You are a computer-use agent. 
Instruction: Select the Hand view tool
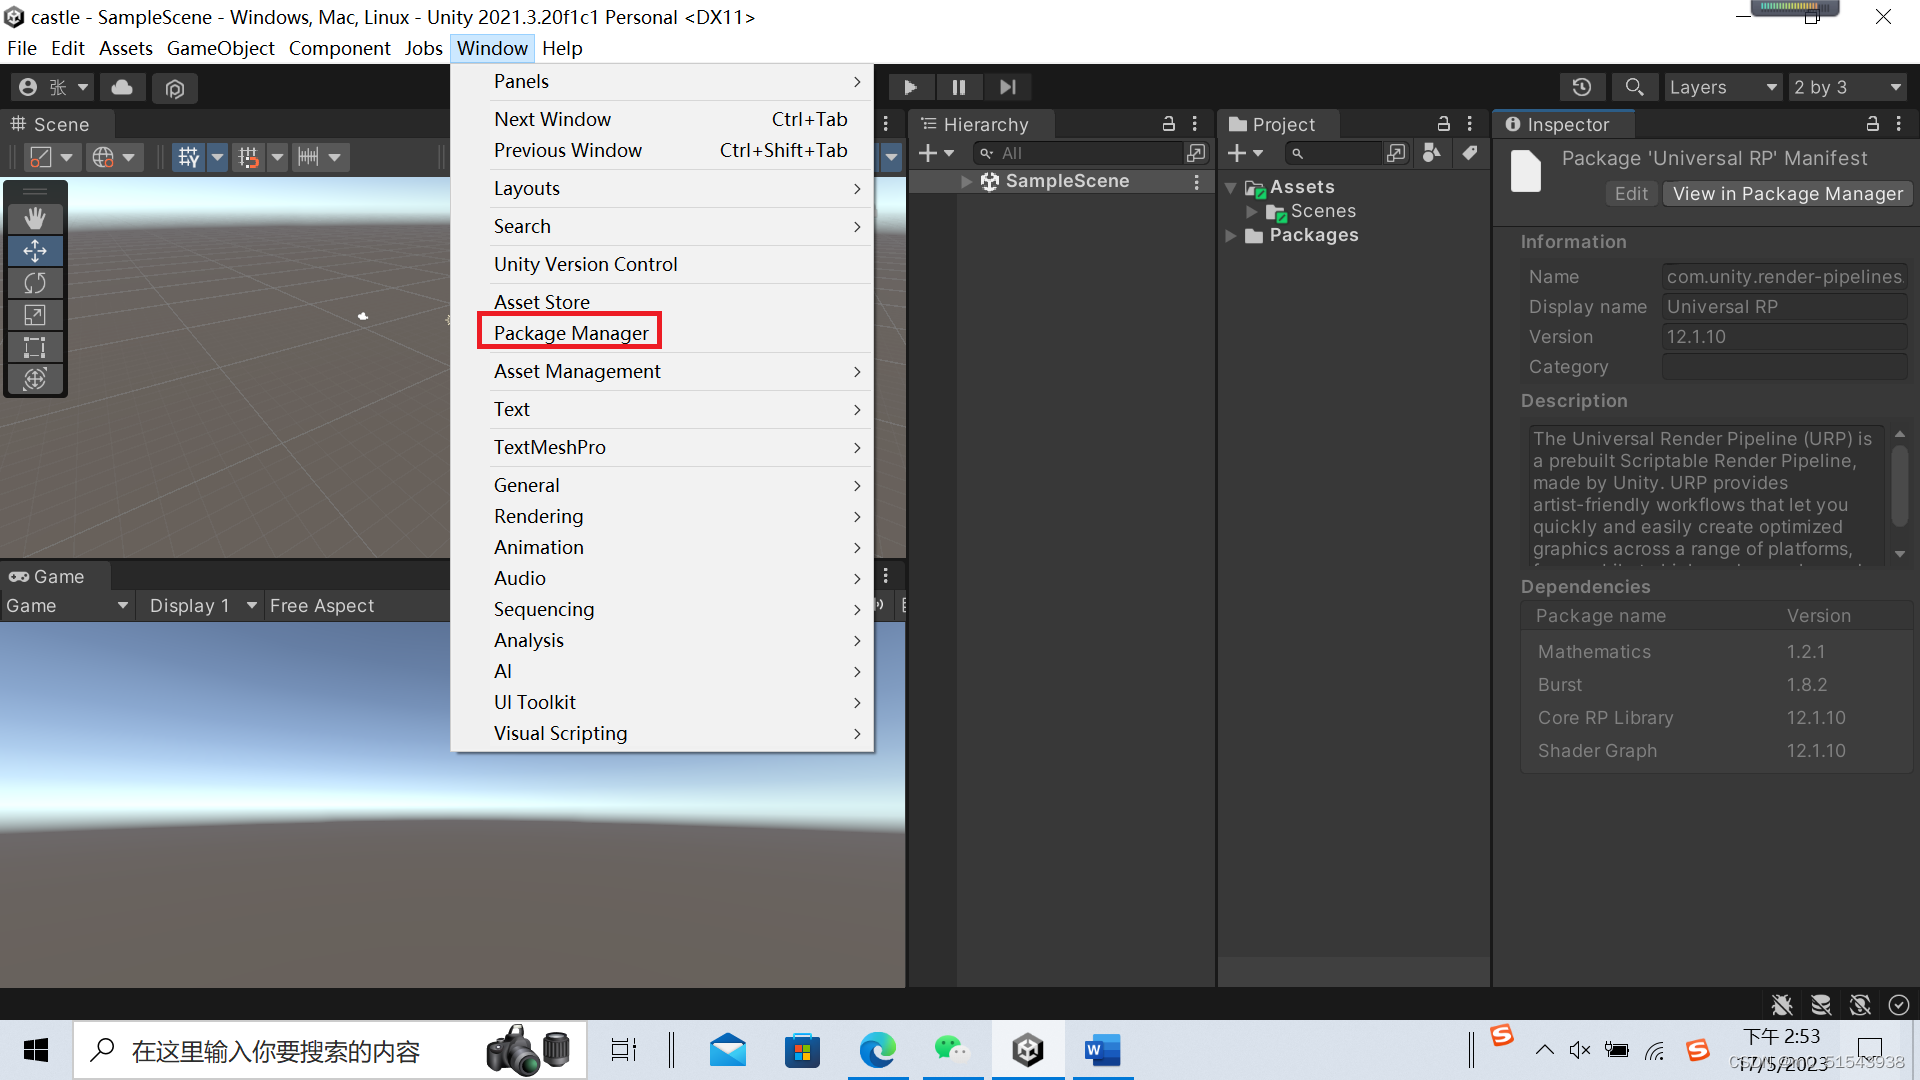click(x=35, y=218)
